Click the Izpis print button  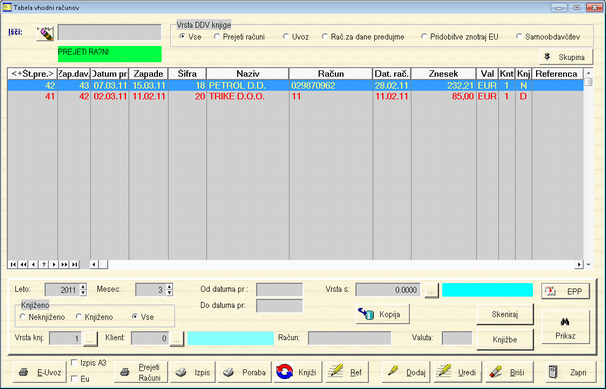(192, 372)
